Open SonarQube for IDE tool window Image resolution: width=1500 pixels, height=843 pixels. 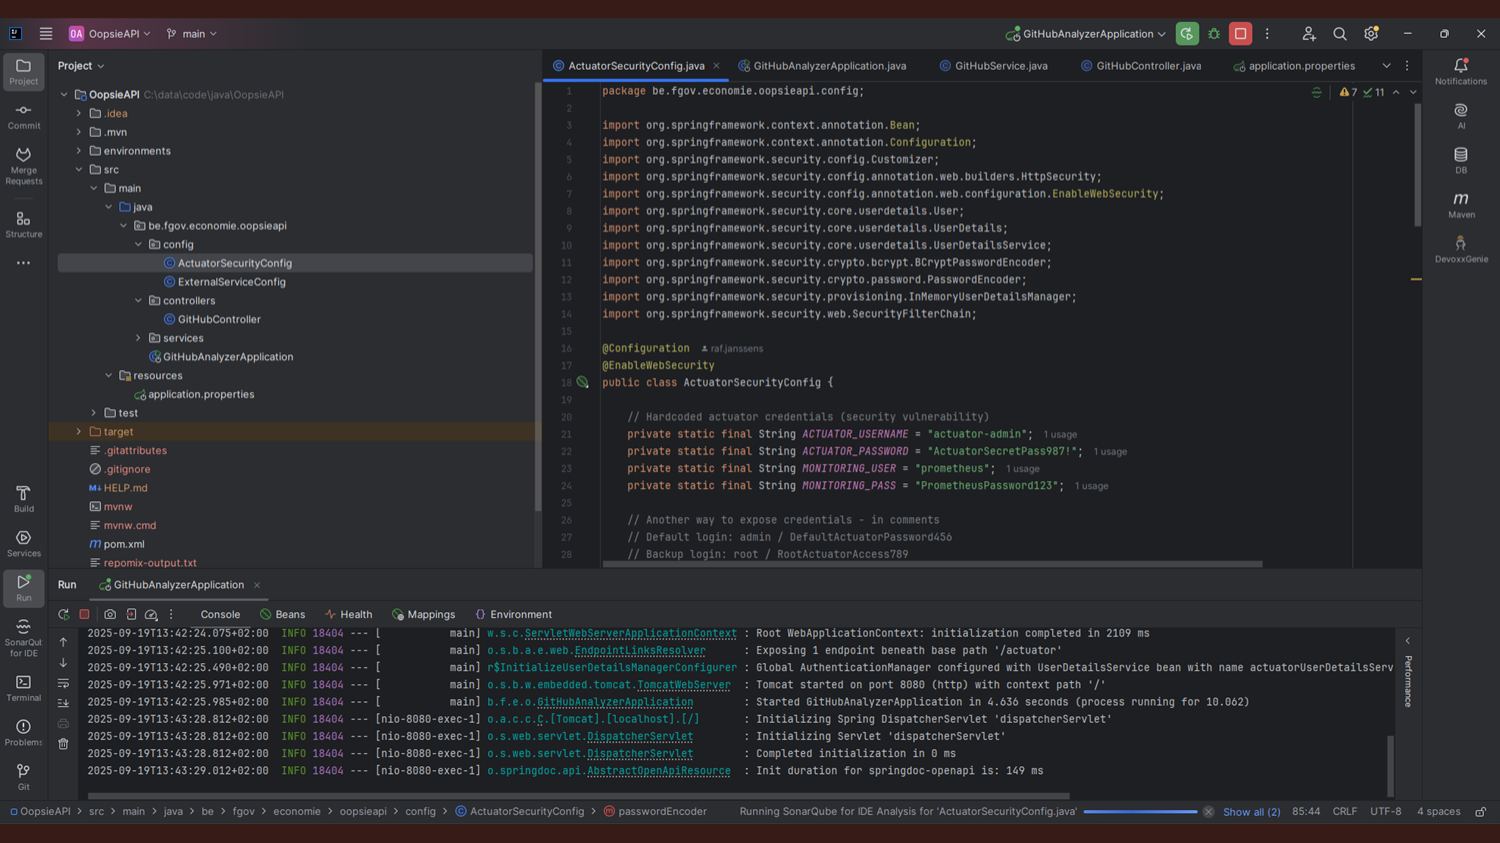pyautogui.click(x=23, y=635)
